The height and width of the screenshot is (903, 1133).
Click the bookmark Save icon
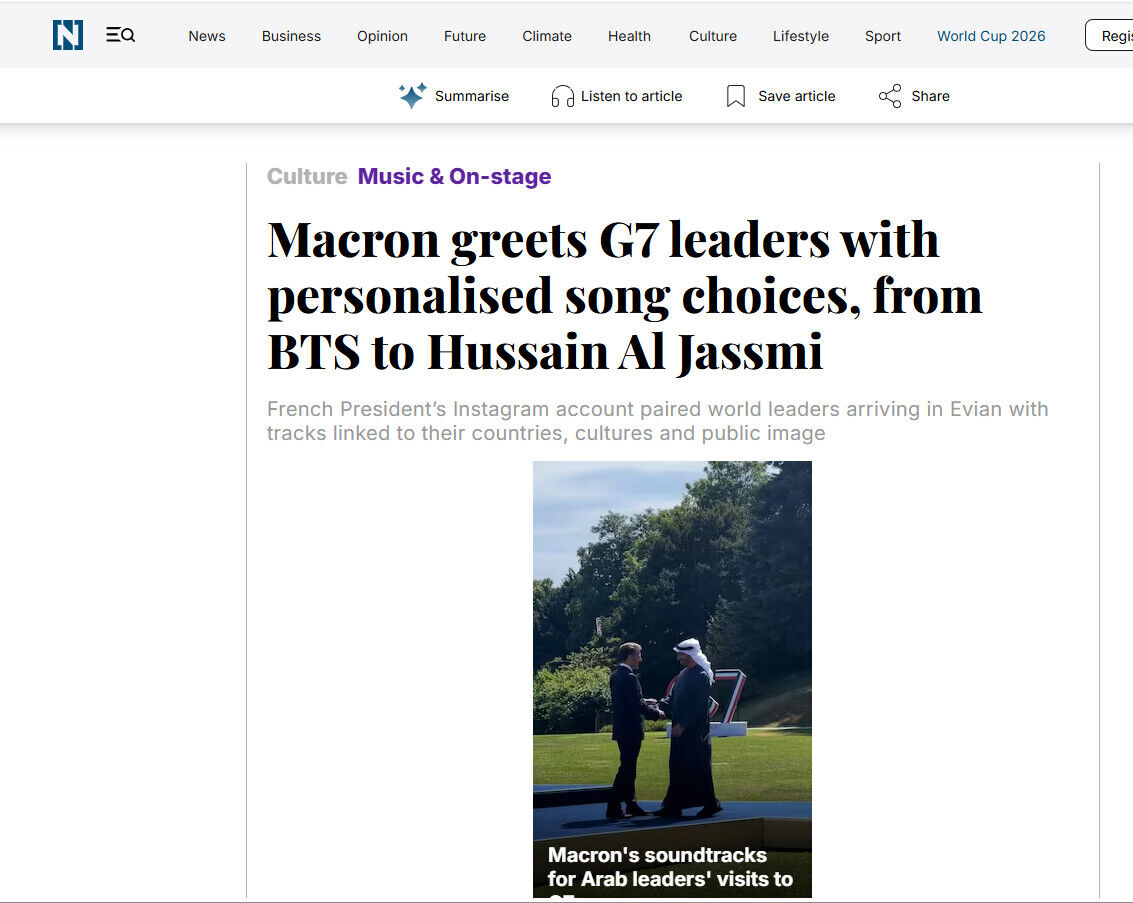[x=736, y=96]
